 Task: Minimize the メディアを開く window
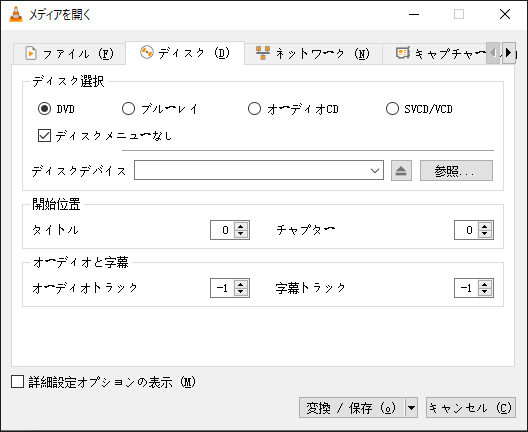click(x=414, y=14)
